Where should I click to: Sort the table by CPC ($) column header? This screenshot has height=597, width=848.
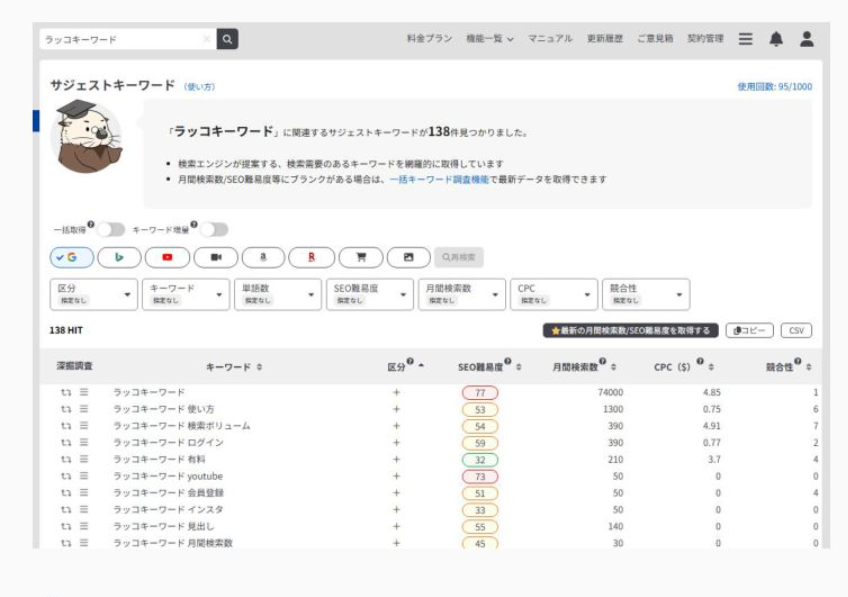coord(684,366)
